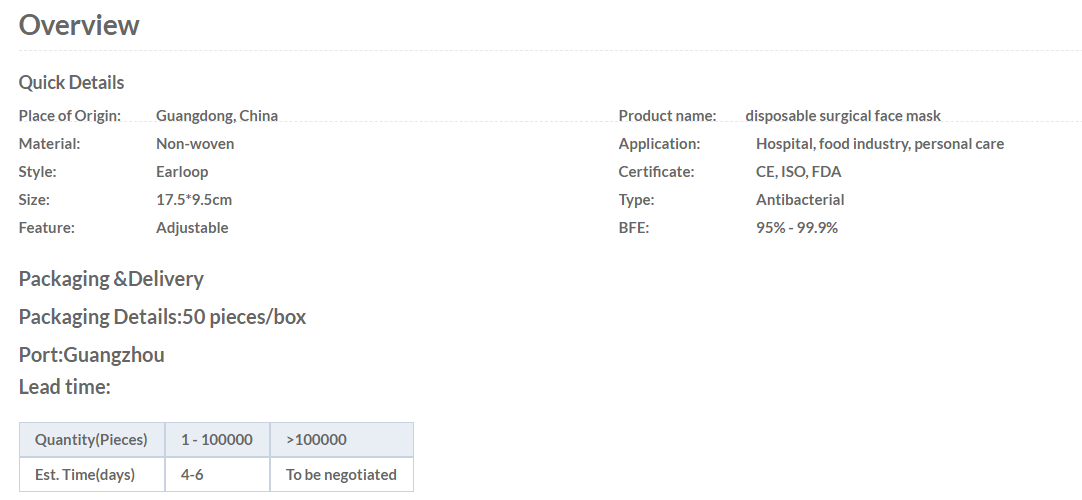Click the Non-woven material value
This screenshot has width=1082, height=500.
[195, 143]
